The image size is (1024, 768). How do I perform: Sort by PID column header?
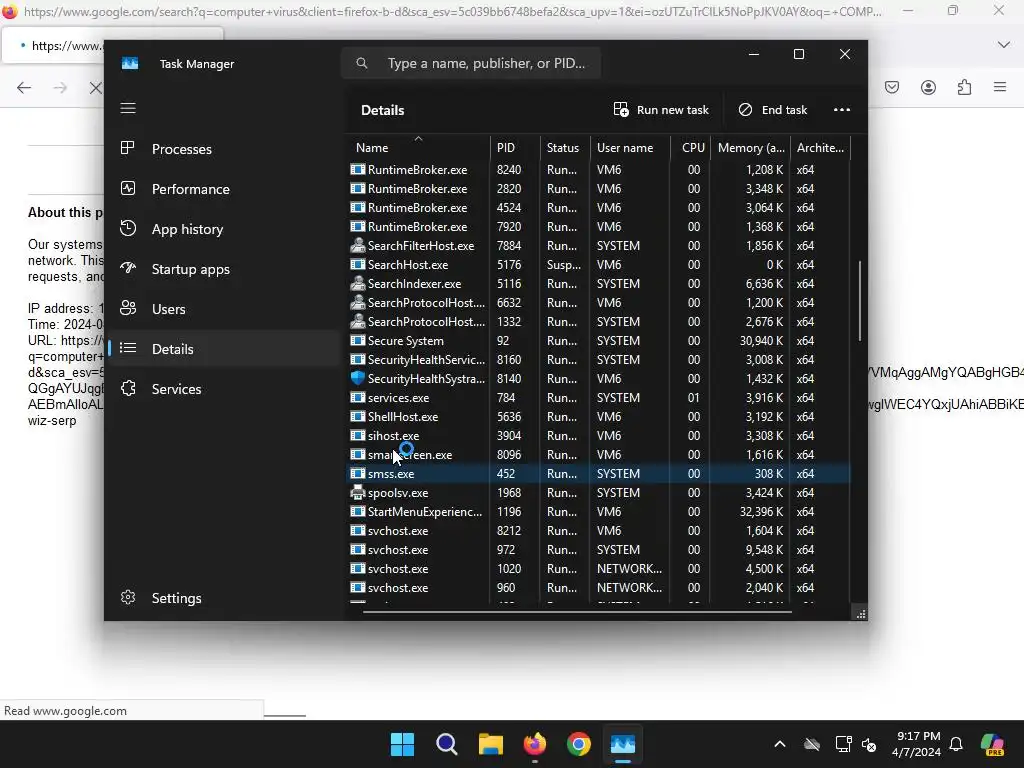(515, 148)
